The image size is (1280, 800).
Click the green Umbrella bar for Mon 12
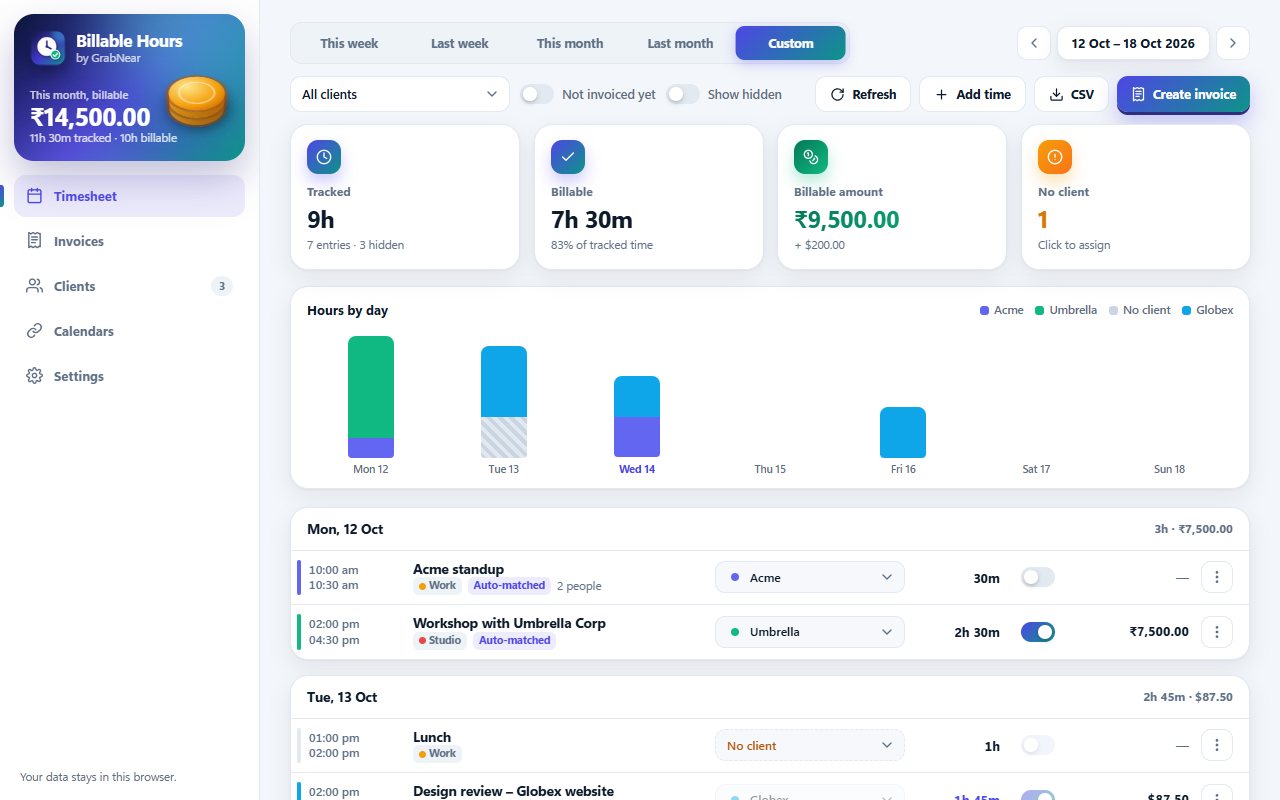click(371, 387)
